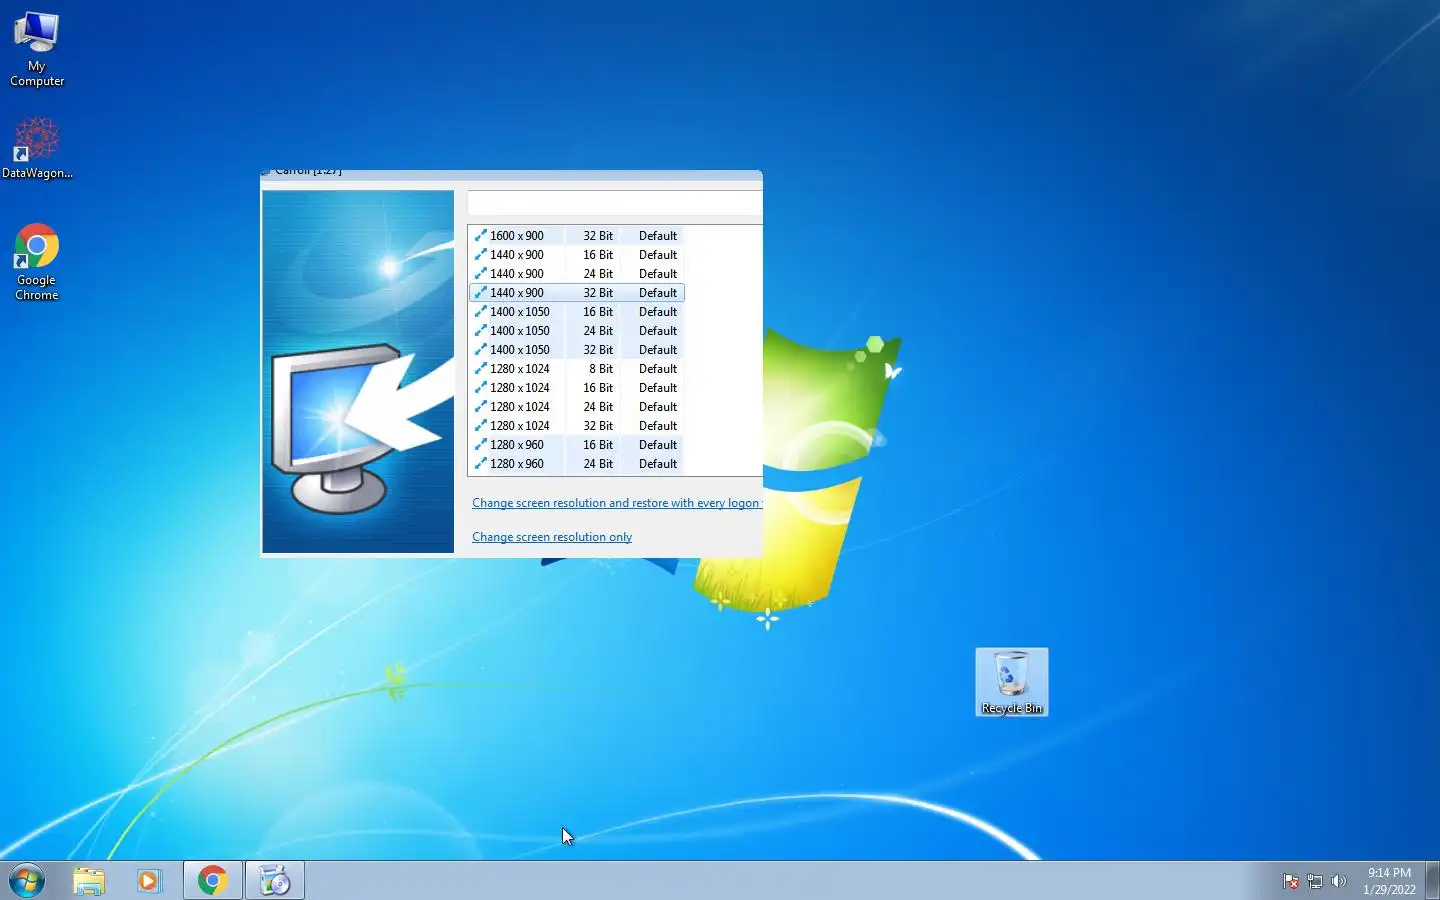Click the Carroll app taskbar button
Viewport: 1440px width, 900px height.
tap(274, 881)
